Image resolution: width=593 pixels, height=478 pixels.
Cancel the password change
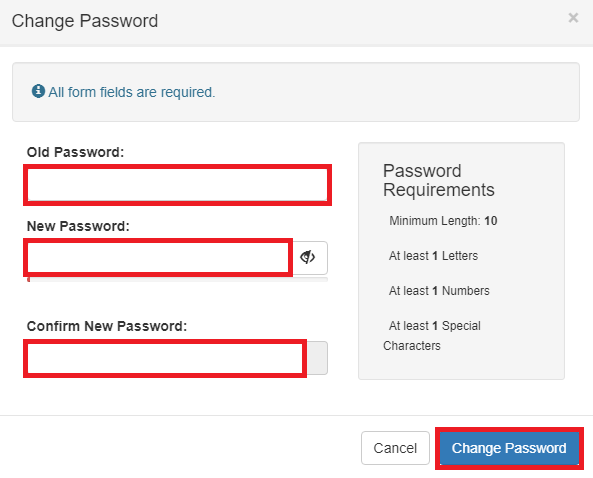[x=395, y=448]
